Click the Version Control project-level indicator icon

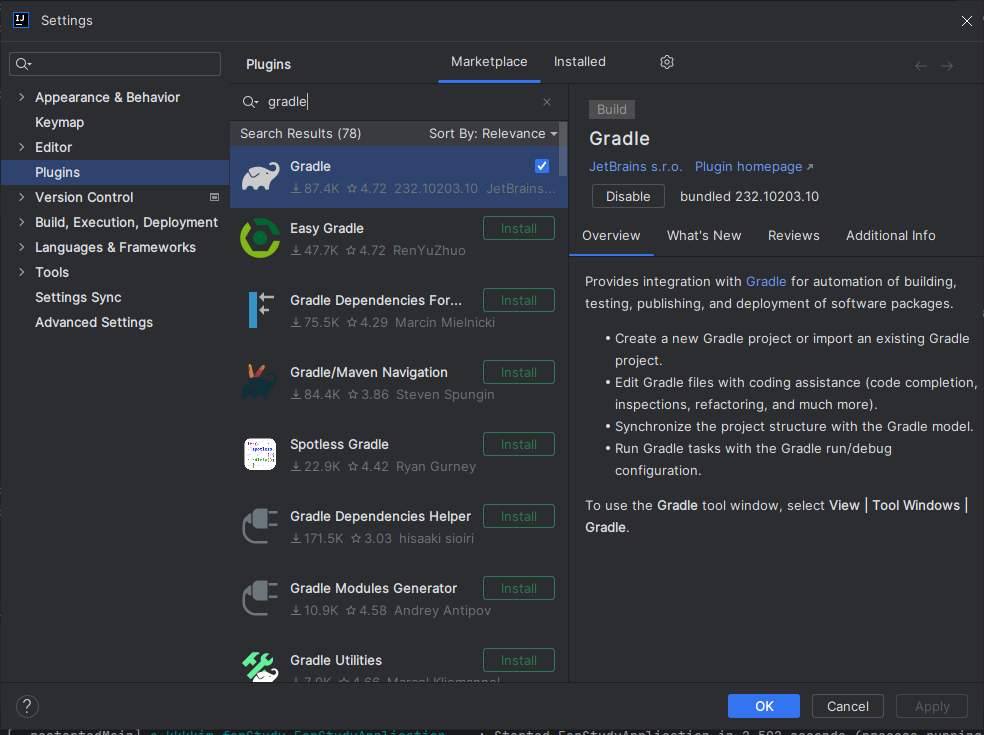(214, 197)
